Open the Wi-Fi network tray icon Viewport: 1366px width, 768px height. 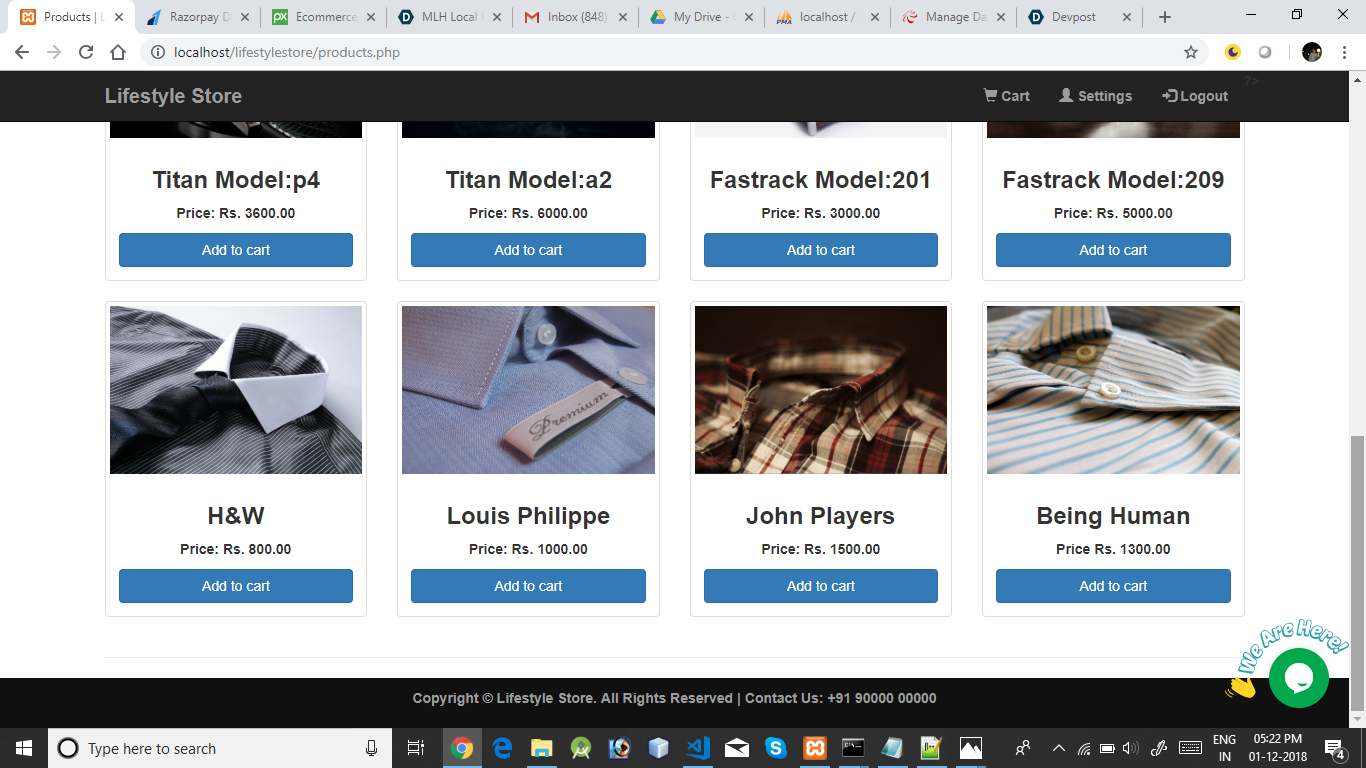click(x=1084, y=748)
